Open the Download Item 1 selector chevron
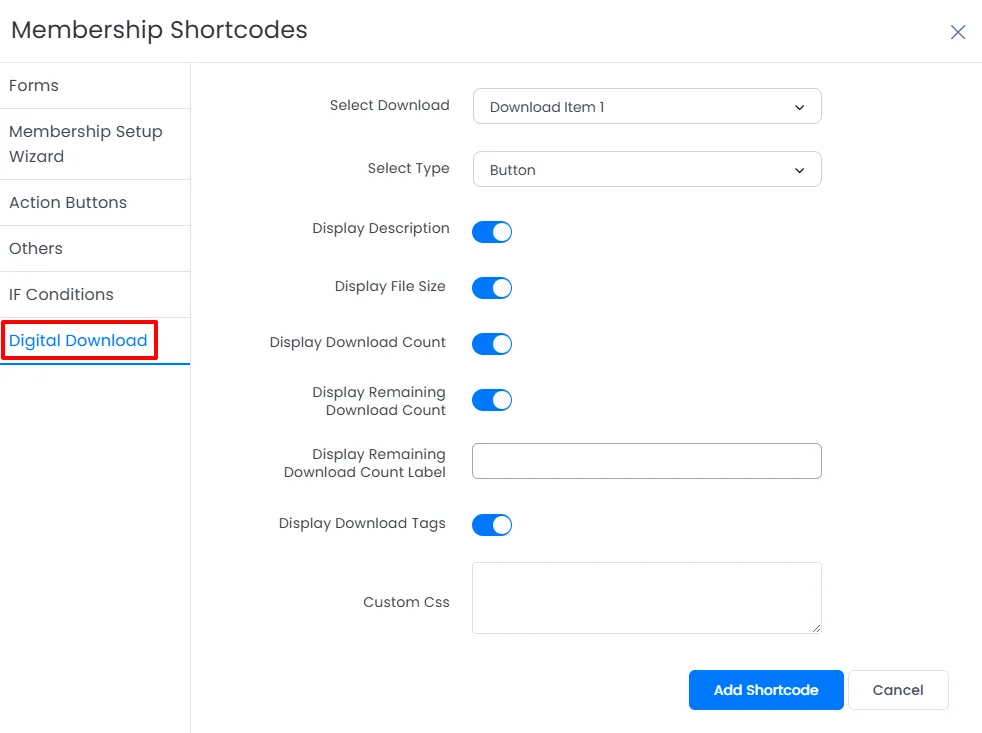982x733 pixels. (x=798, y=106)
